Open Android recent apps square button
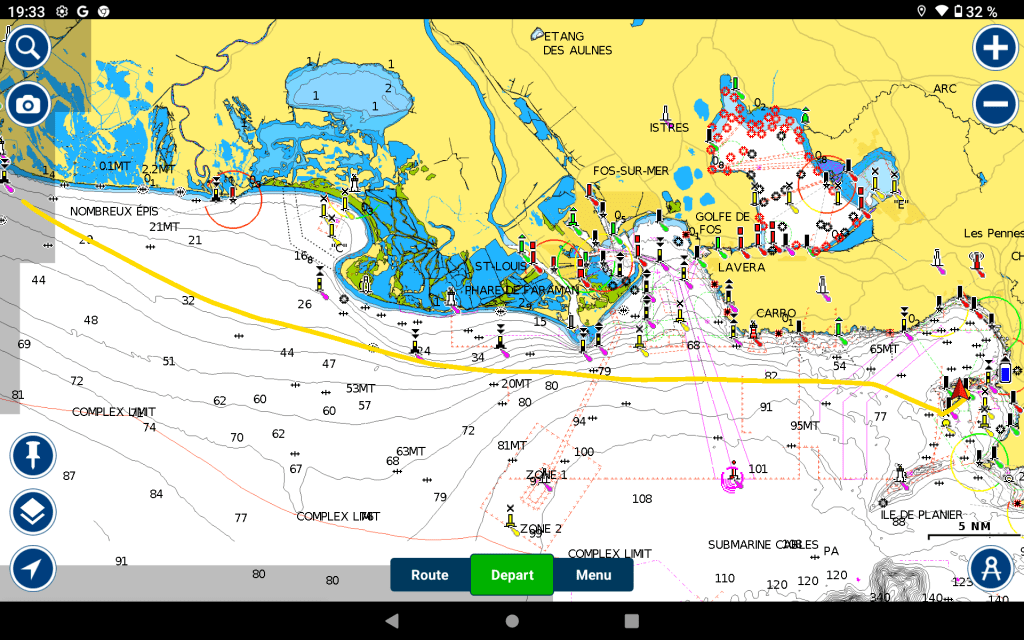The image size is (1024, 640). coord(631,621)
